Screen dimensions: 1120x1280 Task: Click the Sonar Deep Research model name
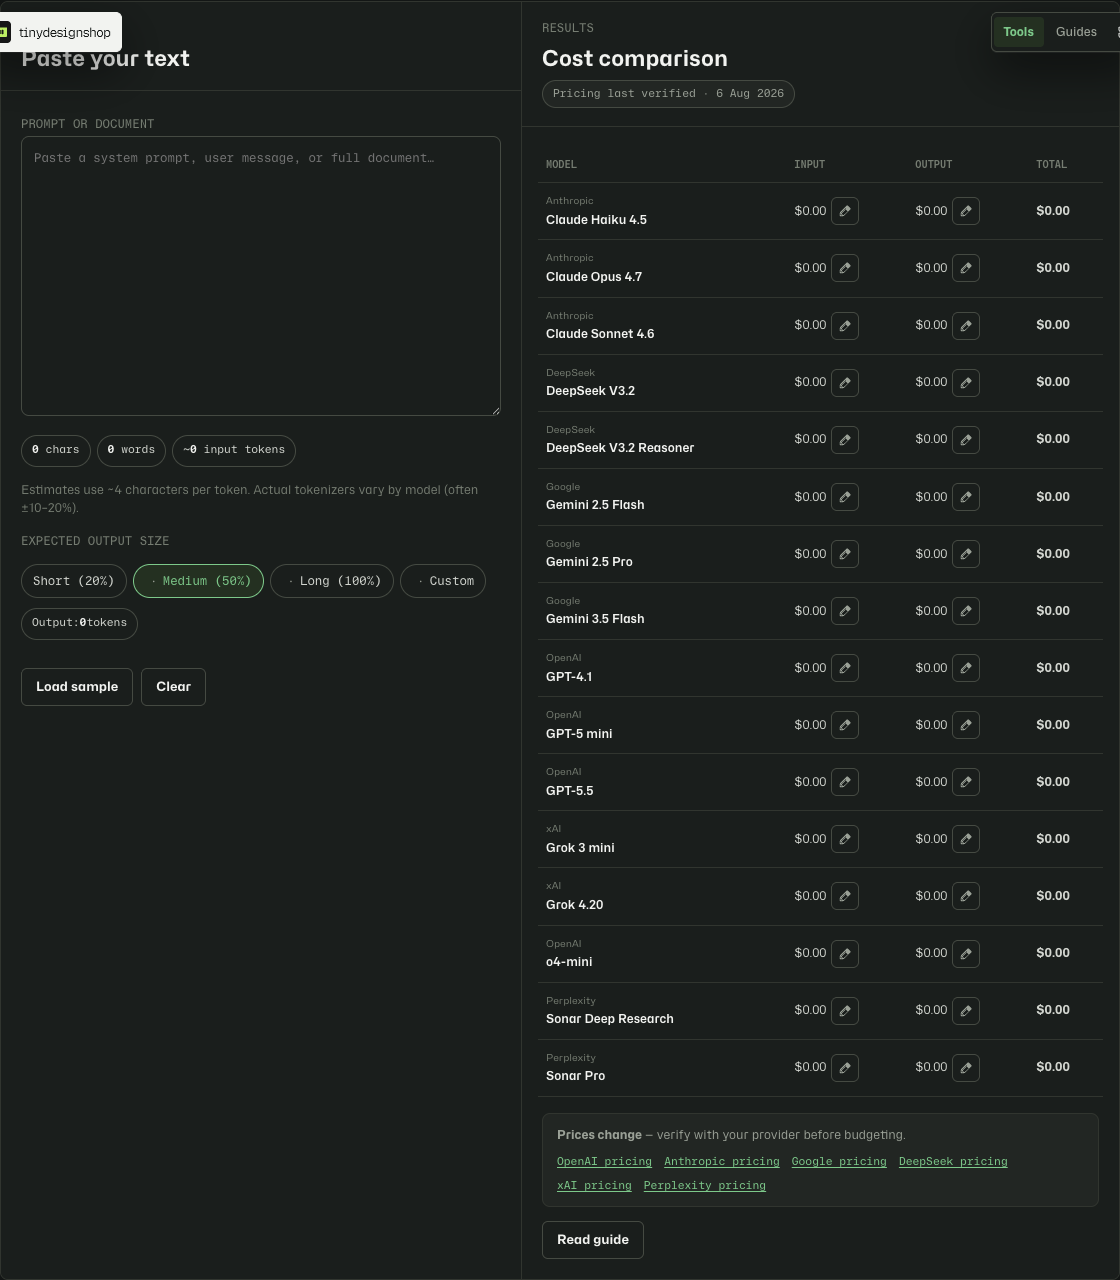point(610,1019)
